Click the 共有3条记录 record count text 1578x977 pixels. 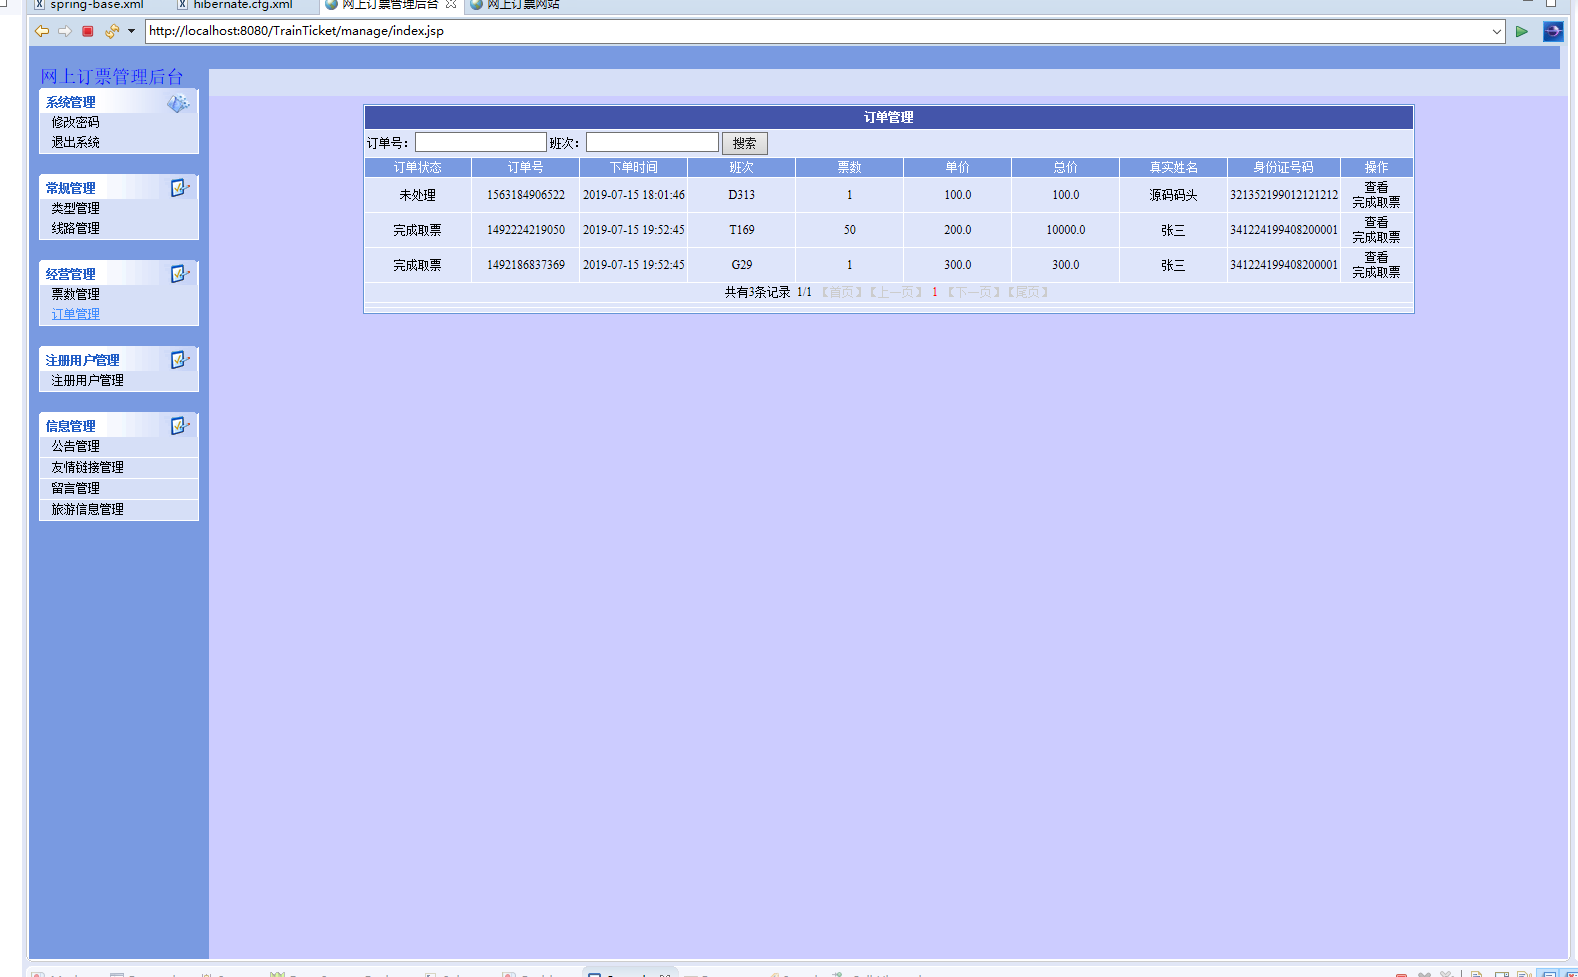tap(757, 292)
